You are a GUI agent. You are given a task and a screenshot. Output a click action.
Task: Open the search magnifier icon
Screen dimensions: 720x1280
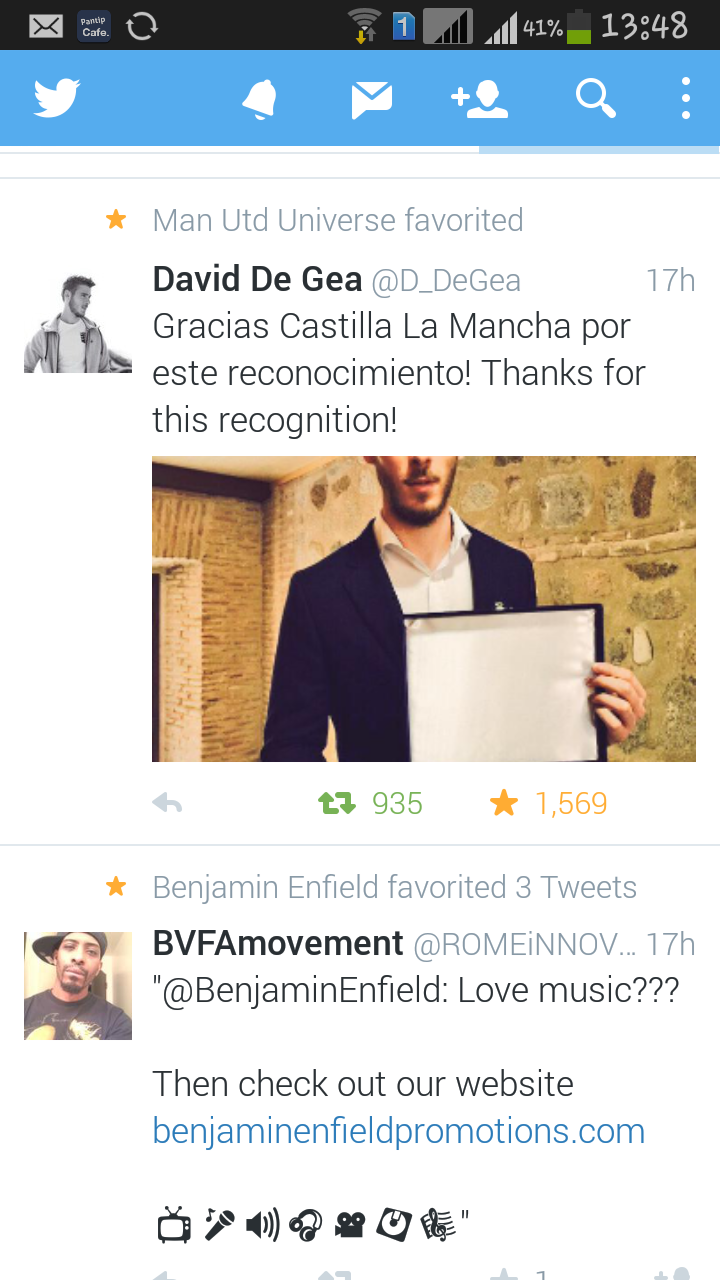click(x=596, y=99)
